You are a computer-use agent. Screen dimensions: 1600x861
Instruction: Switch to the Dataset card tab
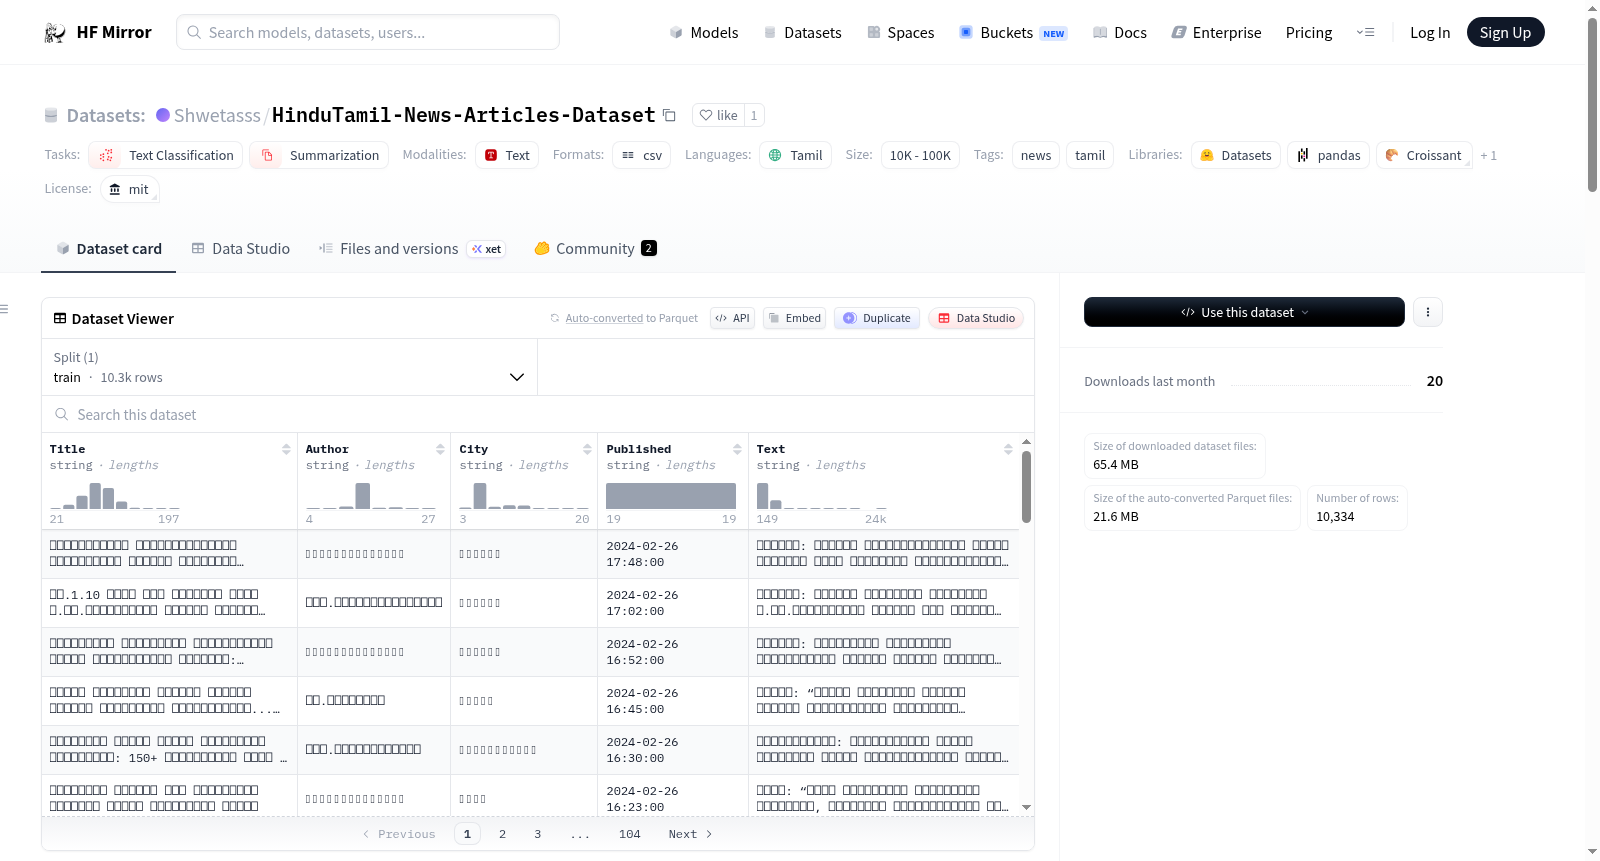(x=108, y=249)
